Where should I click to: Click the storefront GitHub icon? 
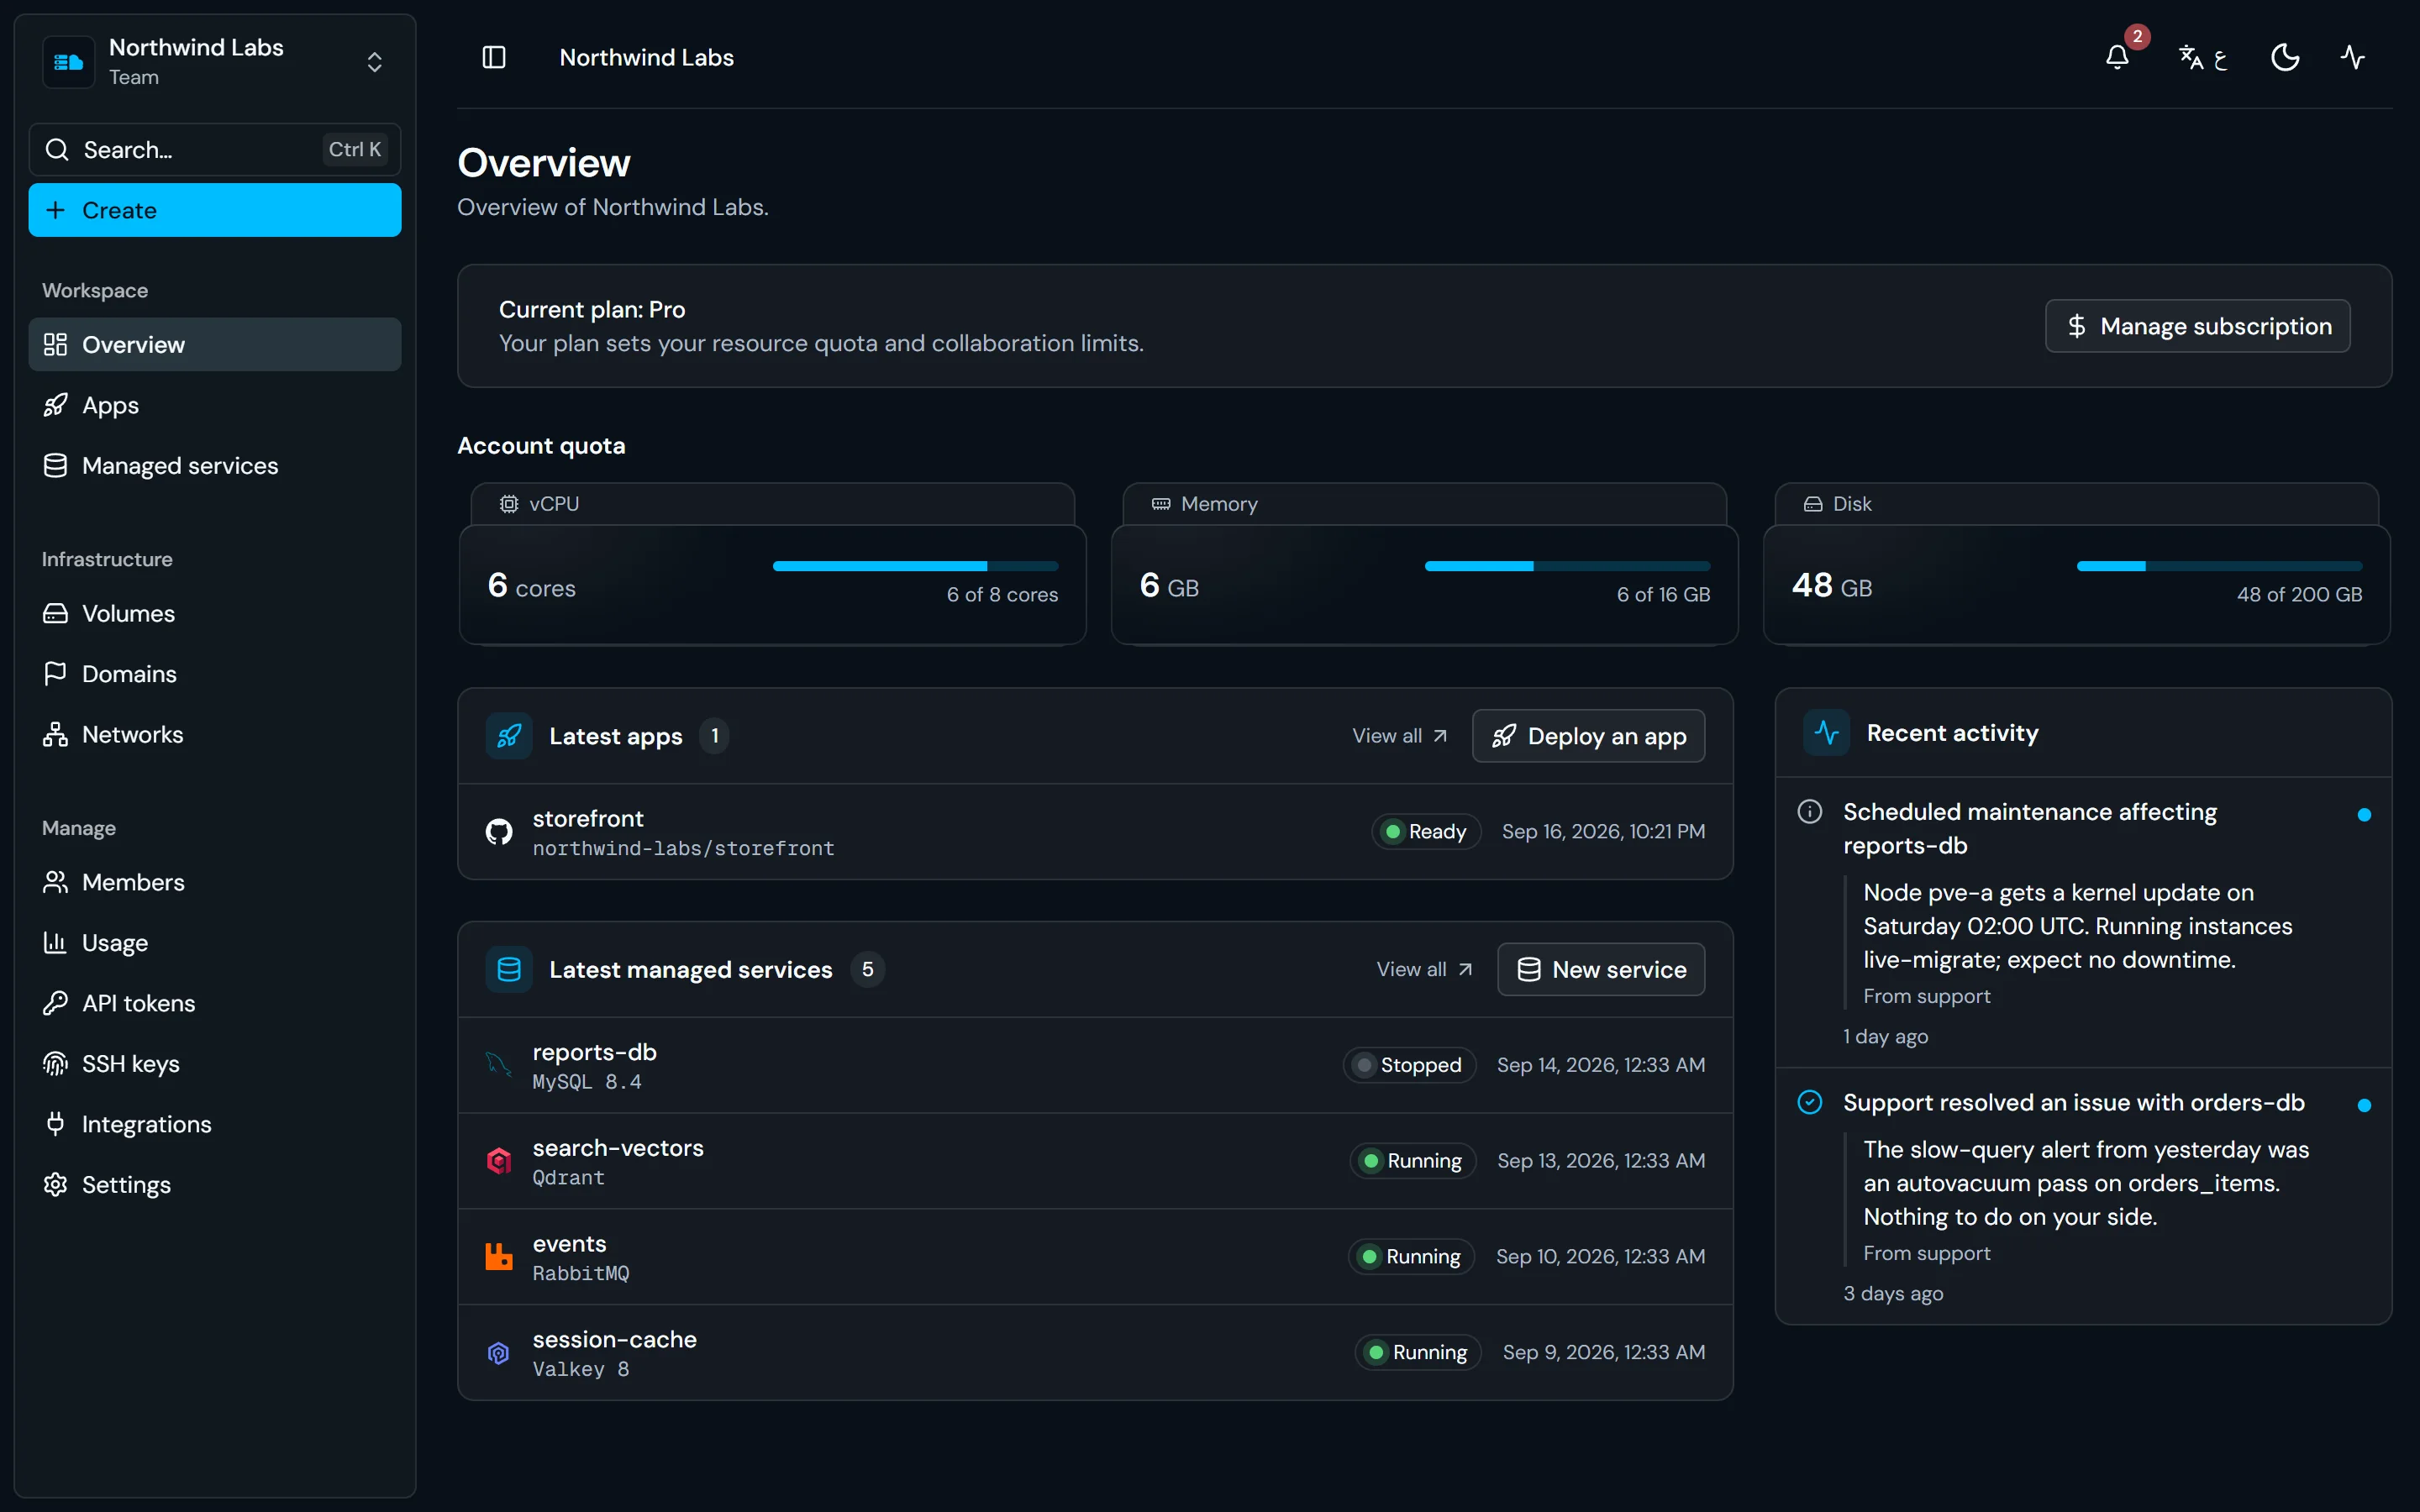point(499,832)
